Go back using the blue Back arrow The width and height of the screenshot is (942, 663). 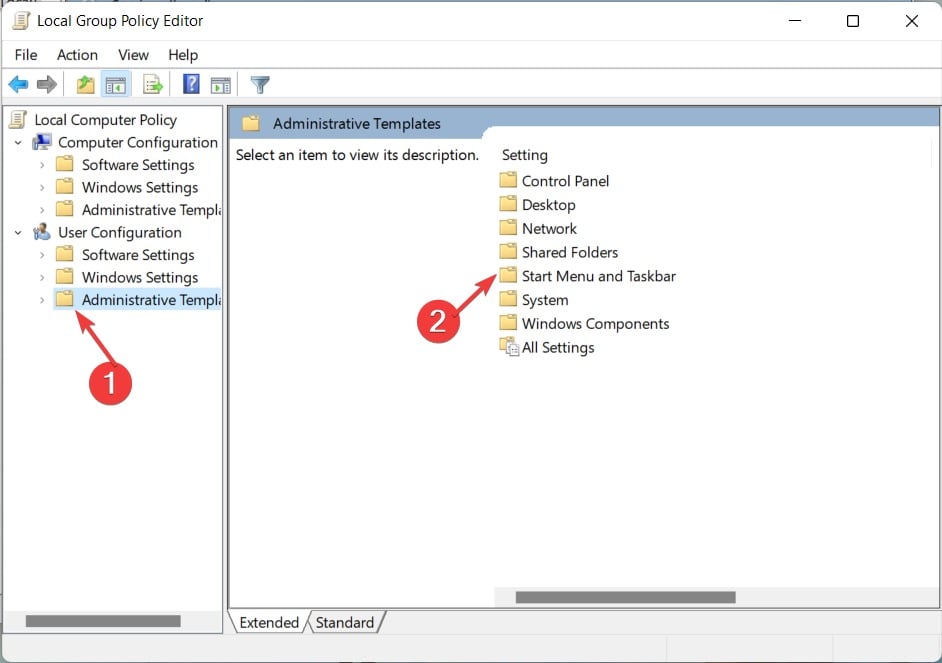(19, 85)
